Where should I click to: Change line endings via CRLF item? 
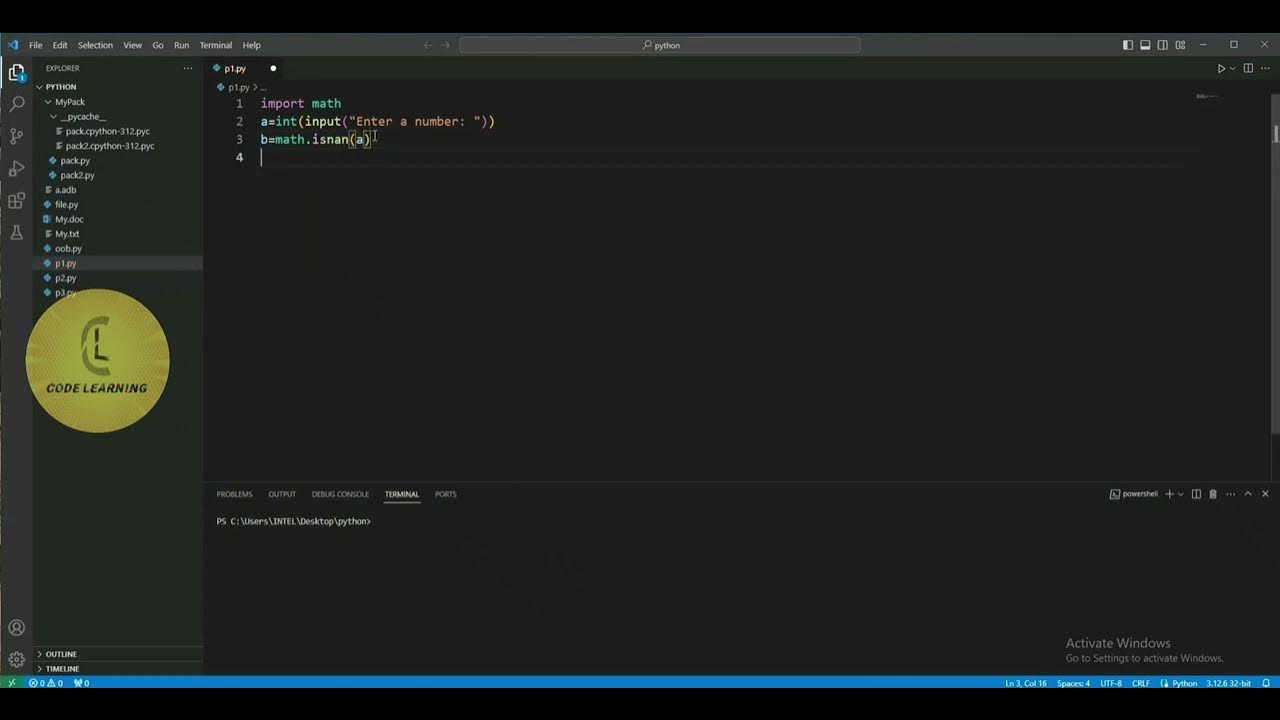click(1140, 683)
